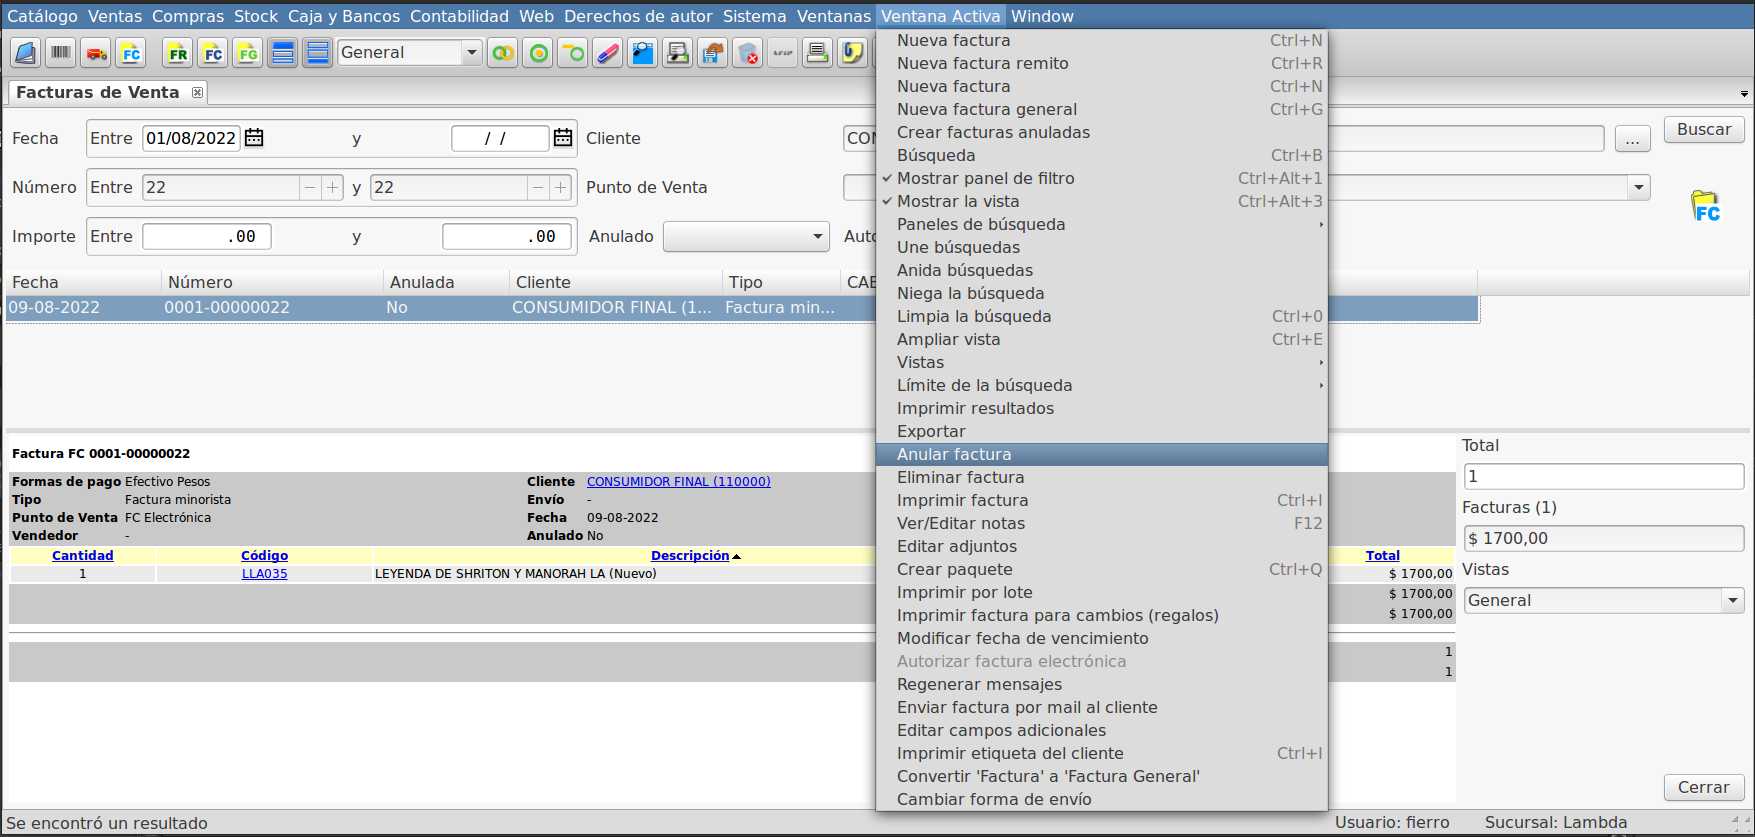This screenshot has width=1755, height=837.
Task: Click the Anulada column header
Action: [x=446, y=283]
